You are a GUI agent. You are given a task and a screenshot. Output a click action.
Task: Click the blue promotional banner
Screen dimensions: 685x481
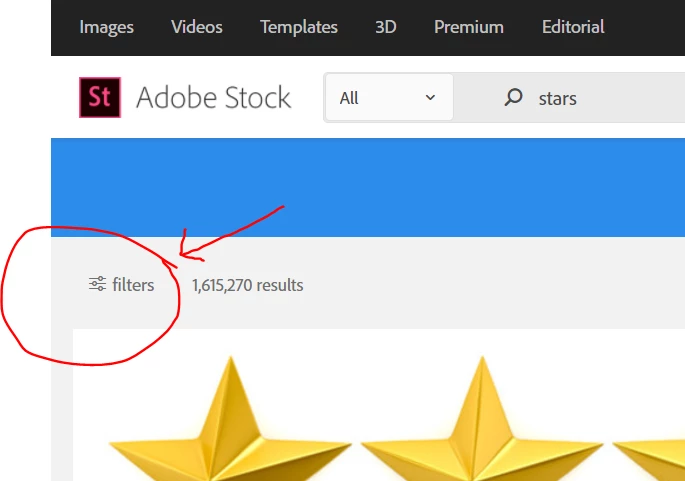click(x=368, y=187)
